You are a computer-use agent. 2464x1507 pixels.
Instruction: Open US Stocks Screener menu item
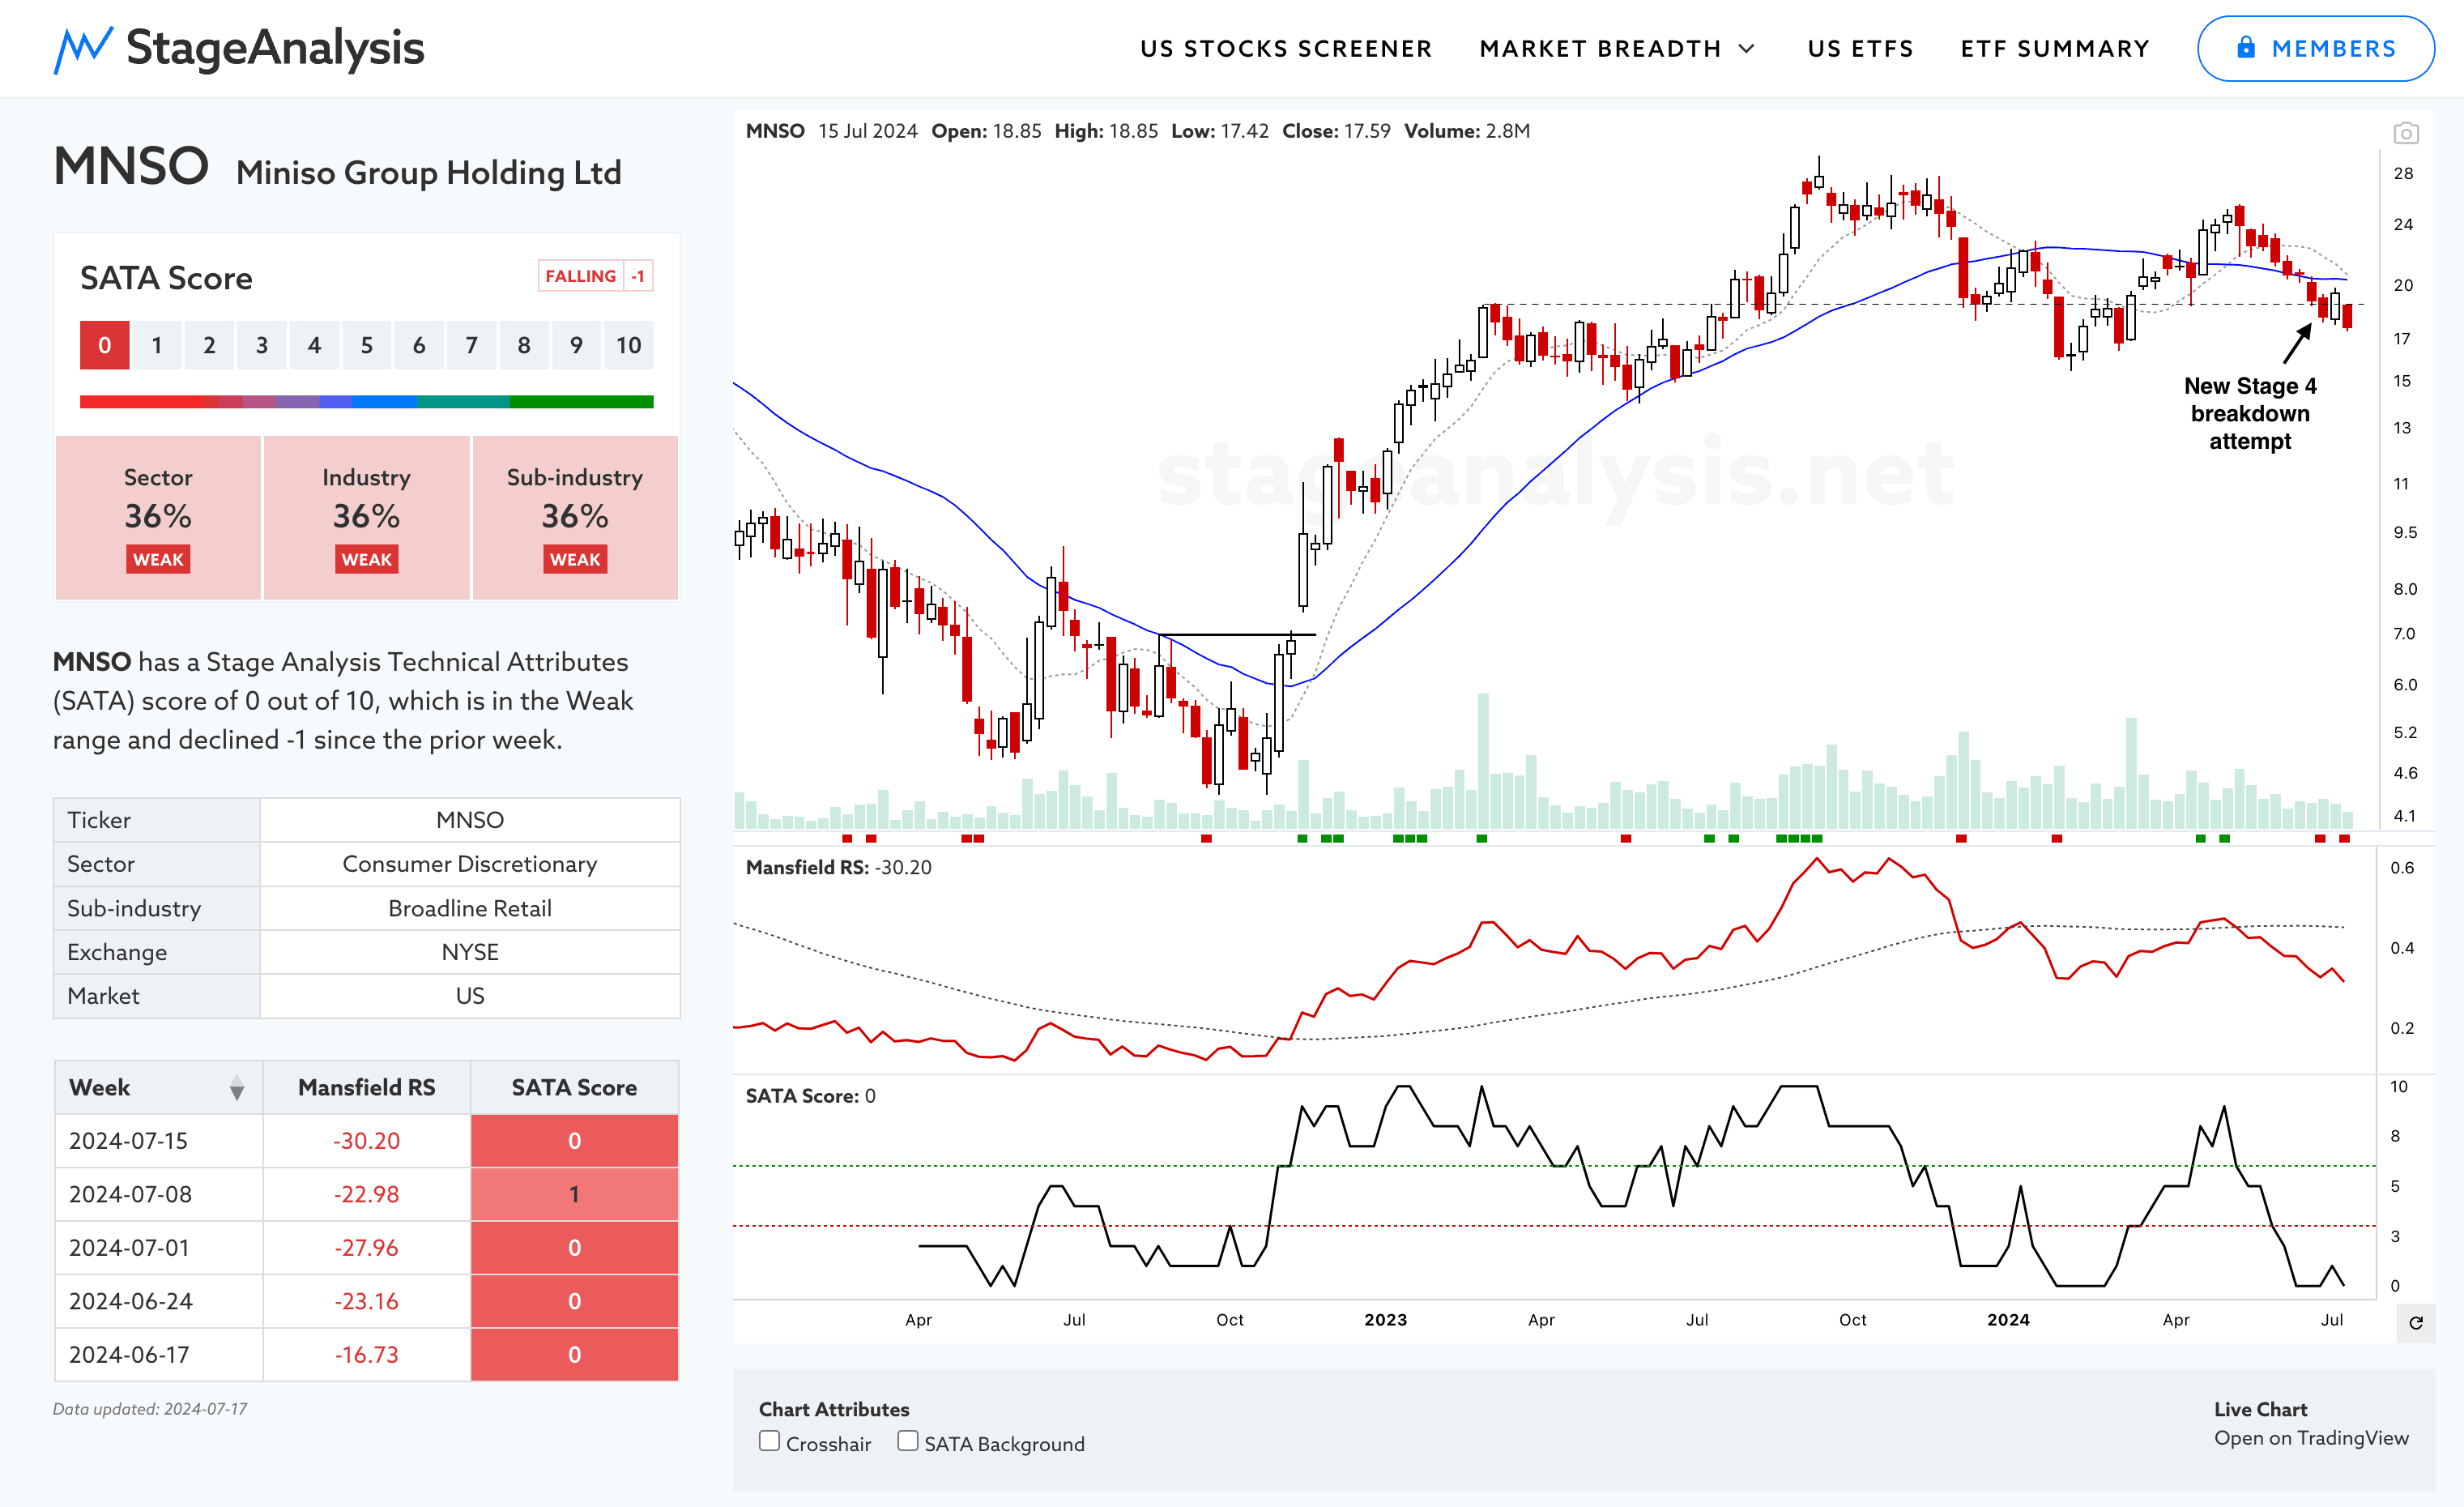pyautogui.click(x=1286, y=49)
